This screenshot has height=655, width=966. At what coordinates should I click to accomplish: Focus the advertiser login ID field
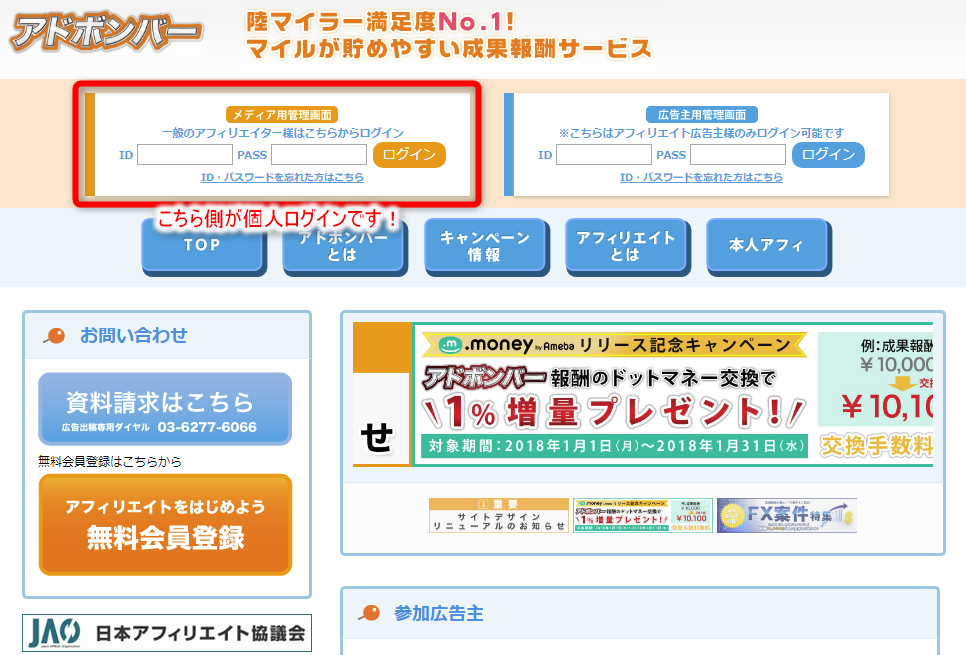604,155
